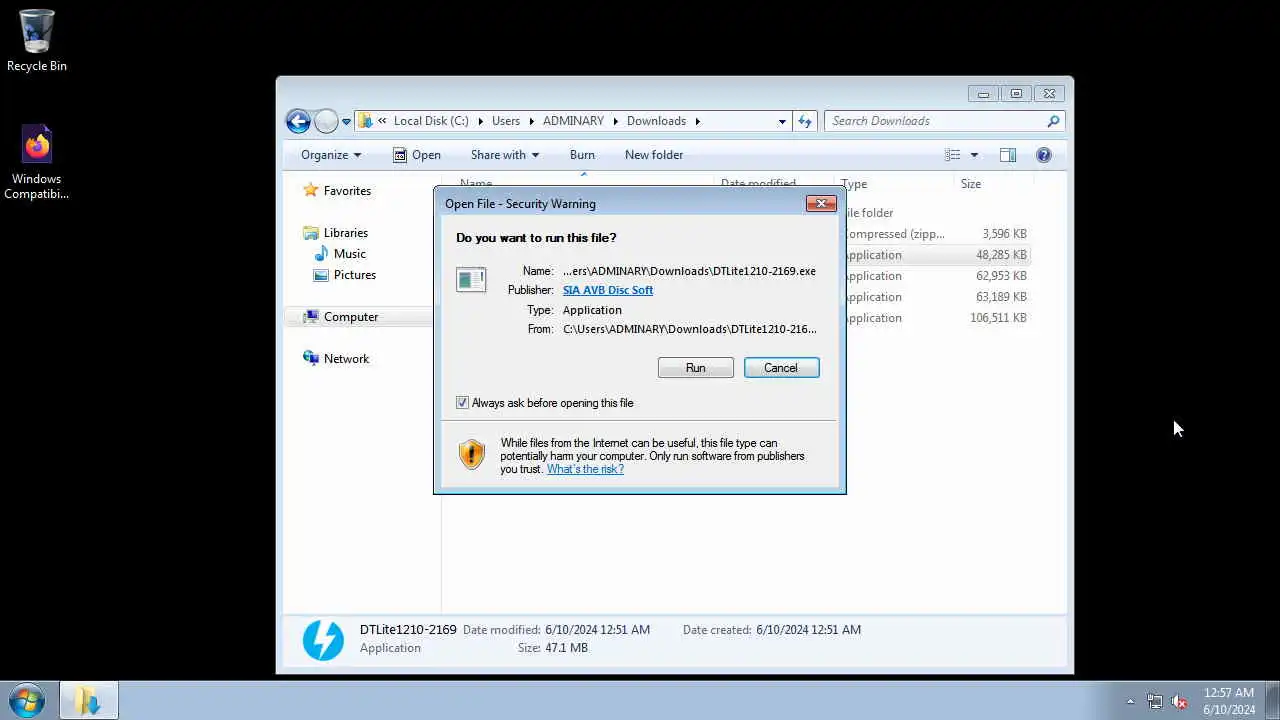Screen dimensions: 1280x720
Task: Click Explorer's Forward arrow button
Action: [x=326, y=121]
